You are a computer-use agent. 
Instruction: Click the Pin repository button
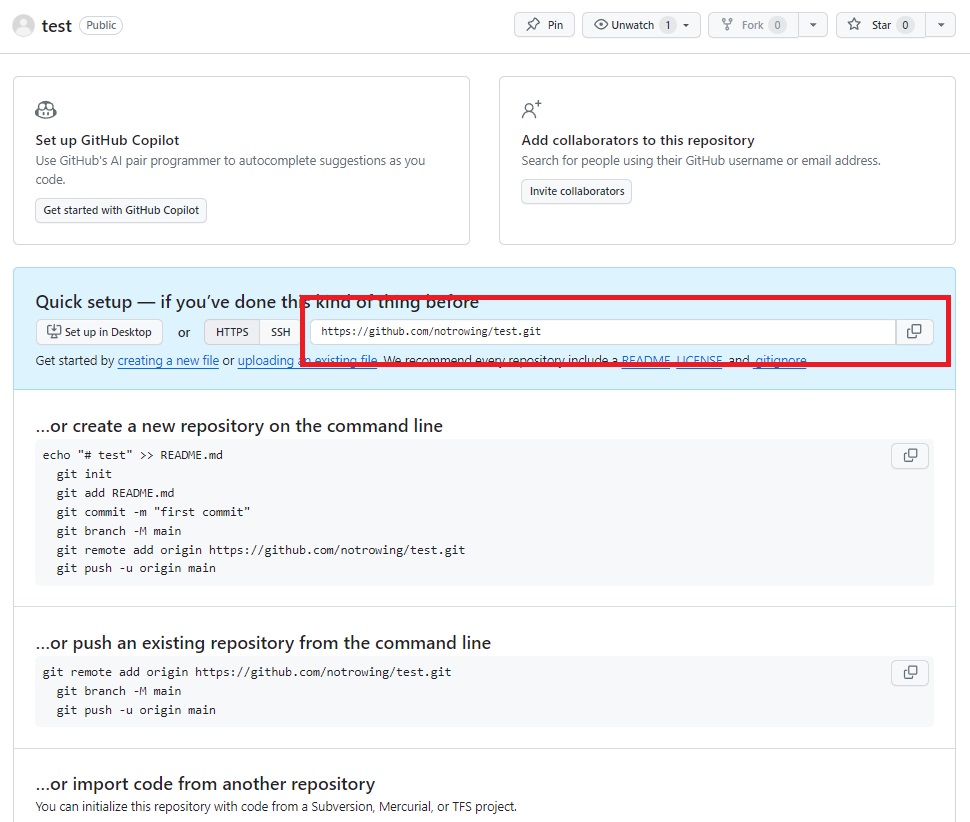pyautogui.click(x=544, y=25)
